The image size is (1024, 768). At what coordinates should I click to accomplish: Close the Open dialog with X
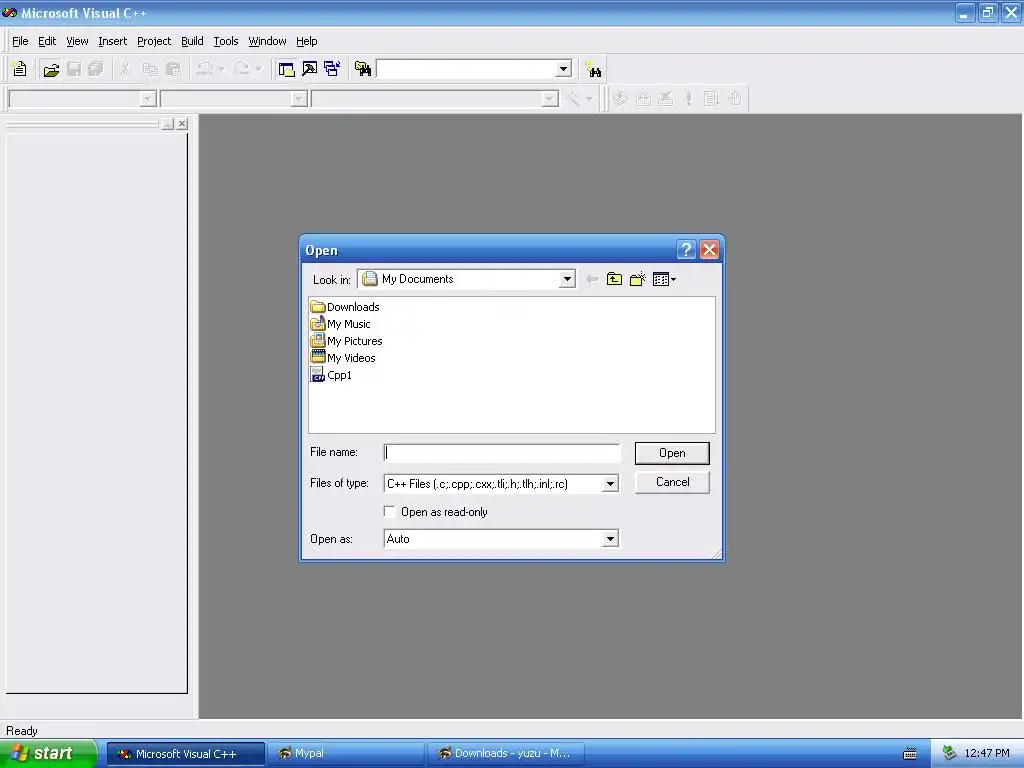click(709, 249)
